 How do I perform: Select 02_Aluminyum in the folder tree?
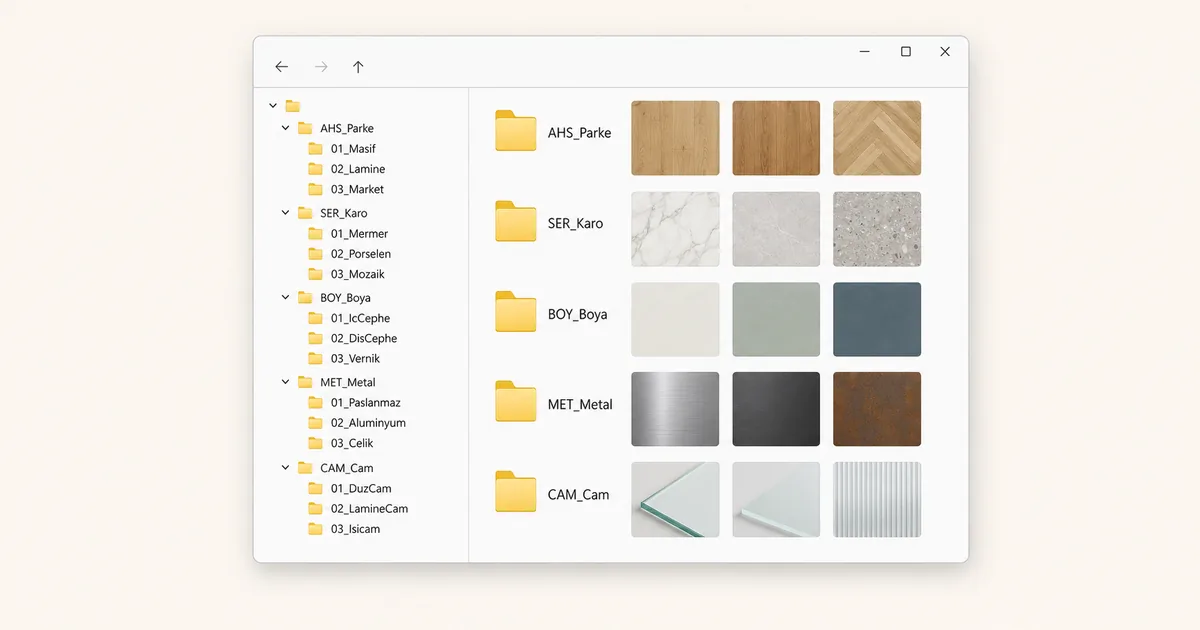[x=368, y=423]
